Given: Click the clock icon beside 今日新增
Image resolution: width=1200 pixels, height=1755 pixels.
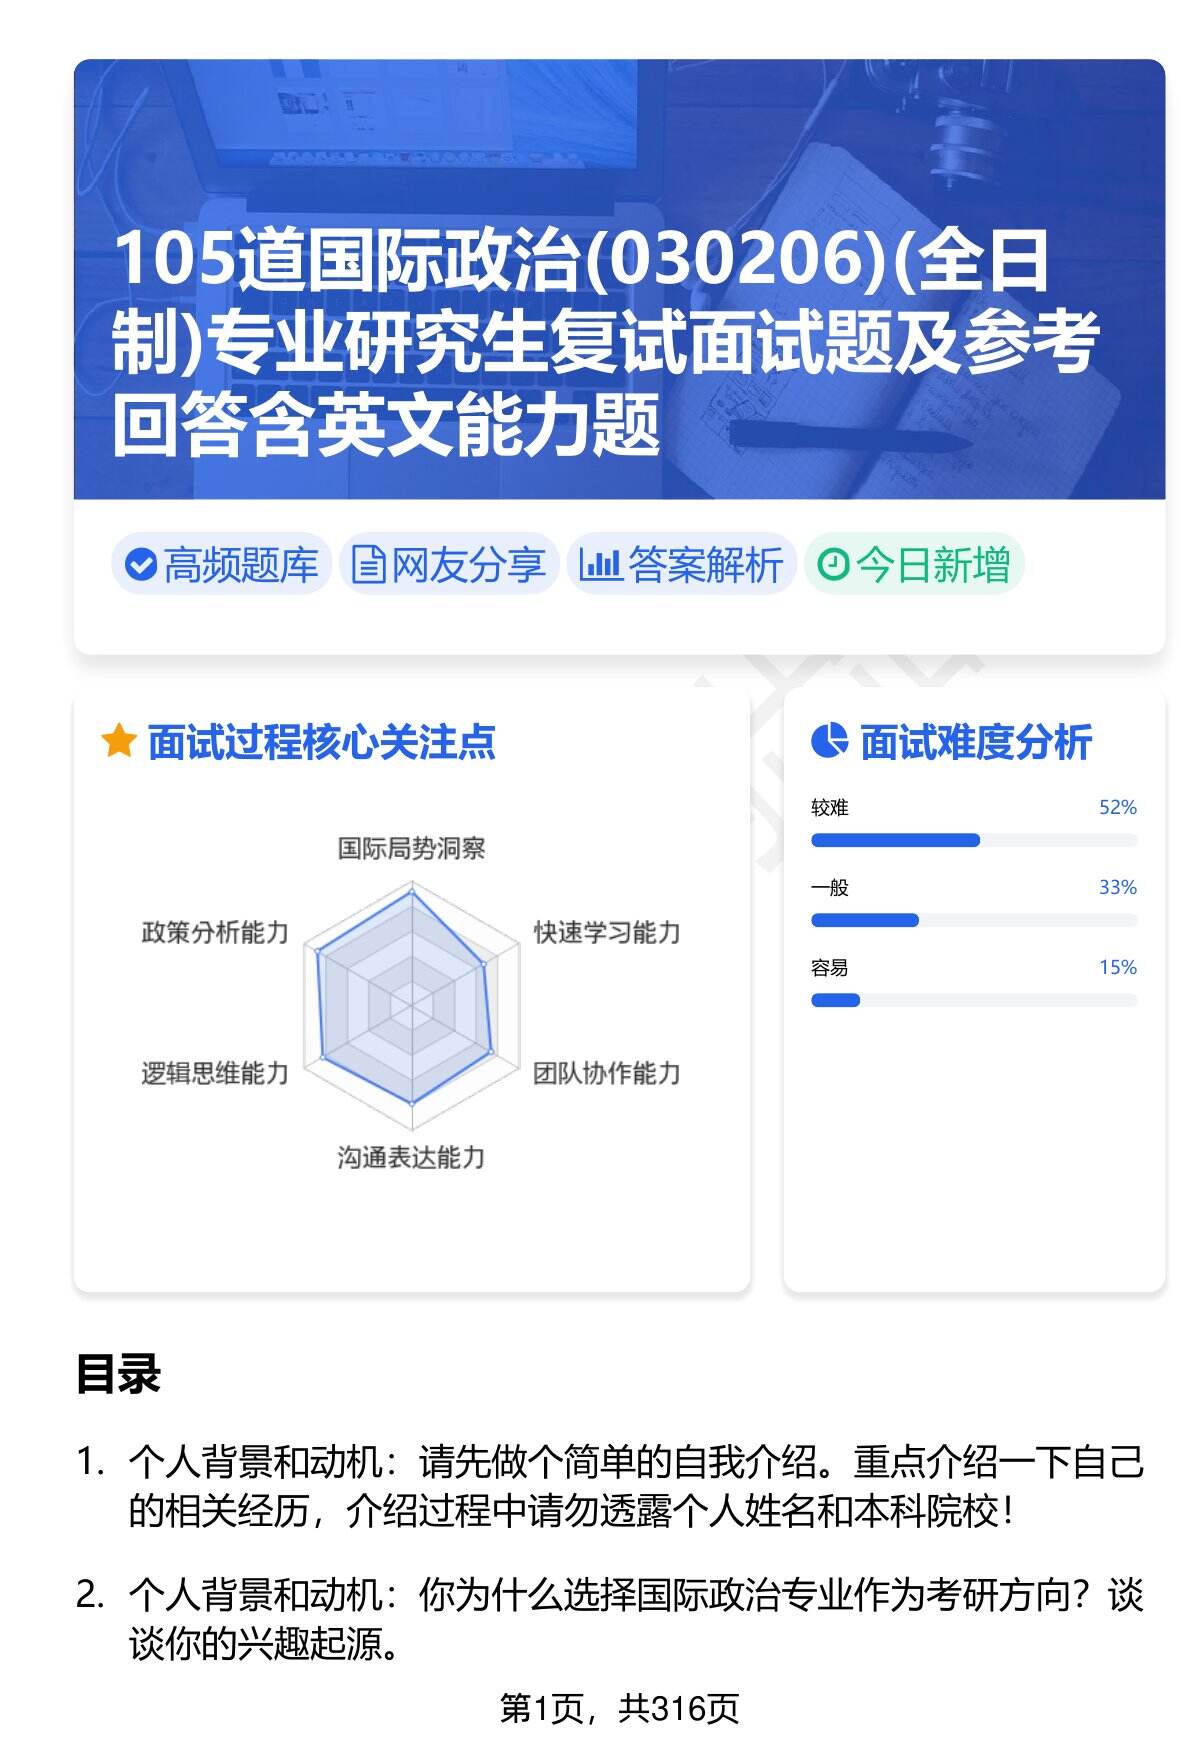Looking at the screenshot, I should coord(832,565).
